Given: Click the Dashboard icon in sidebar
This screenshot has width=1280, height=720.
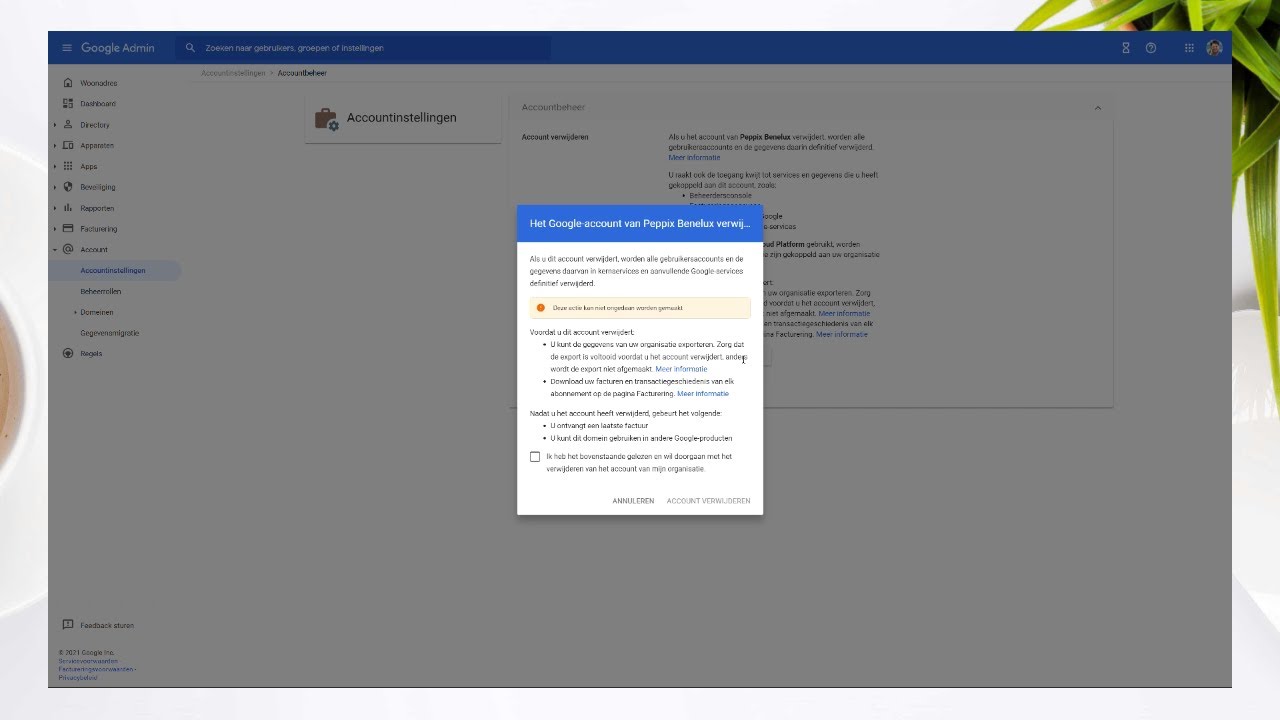Looking at the screenshot, I should (68, 104).
